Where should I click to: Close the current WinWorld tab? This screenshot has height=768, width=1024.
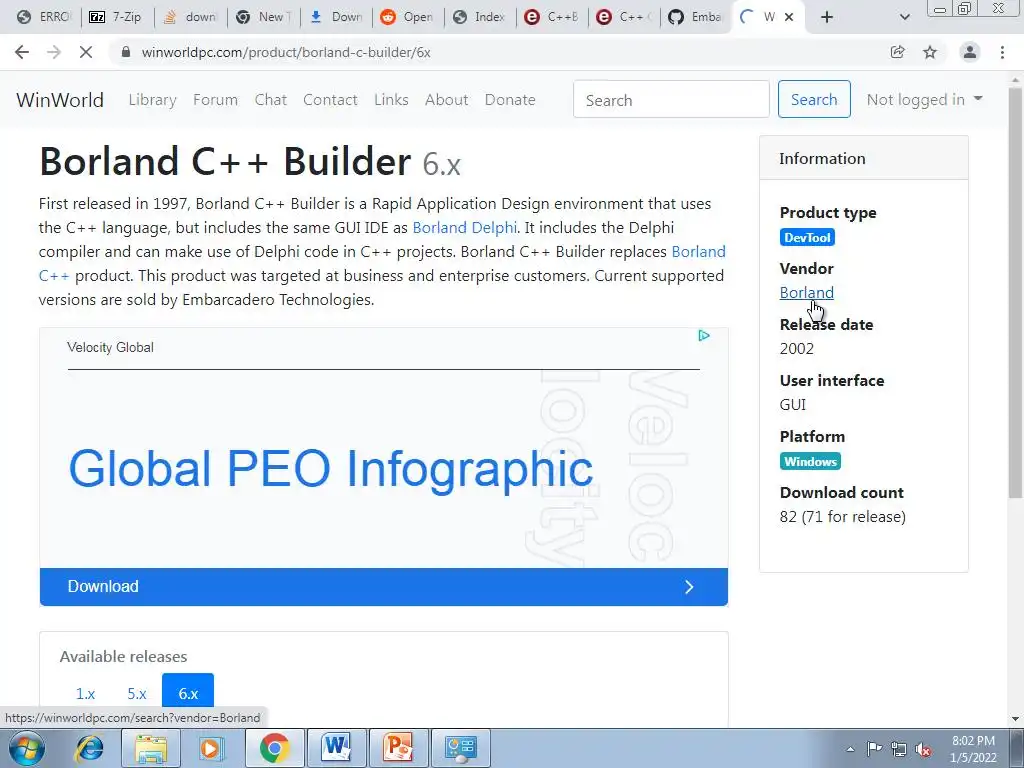coord(789,17)
